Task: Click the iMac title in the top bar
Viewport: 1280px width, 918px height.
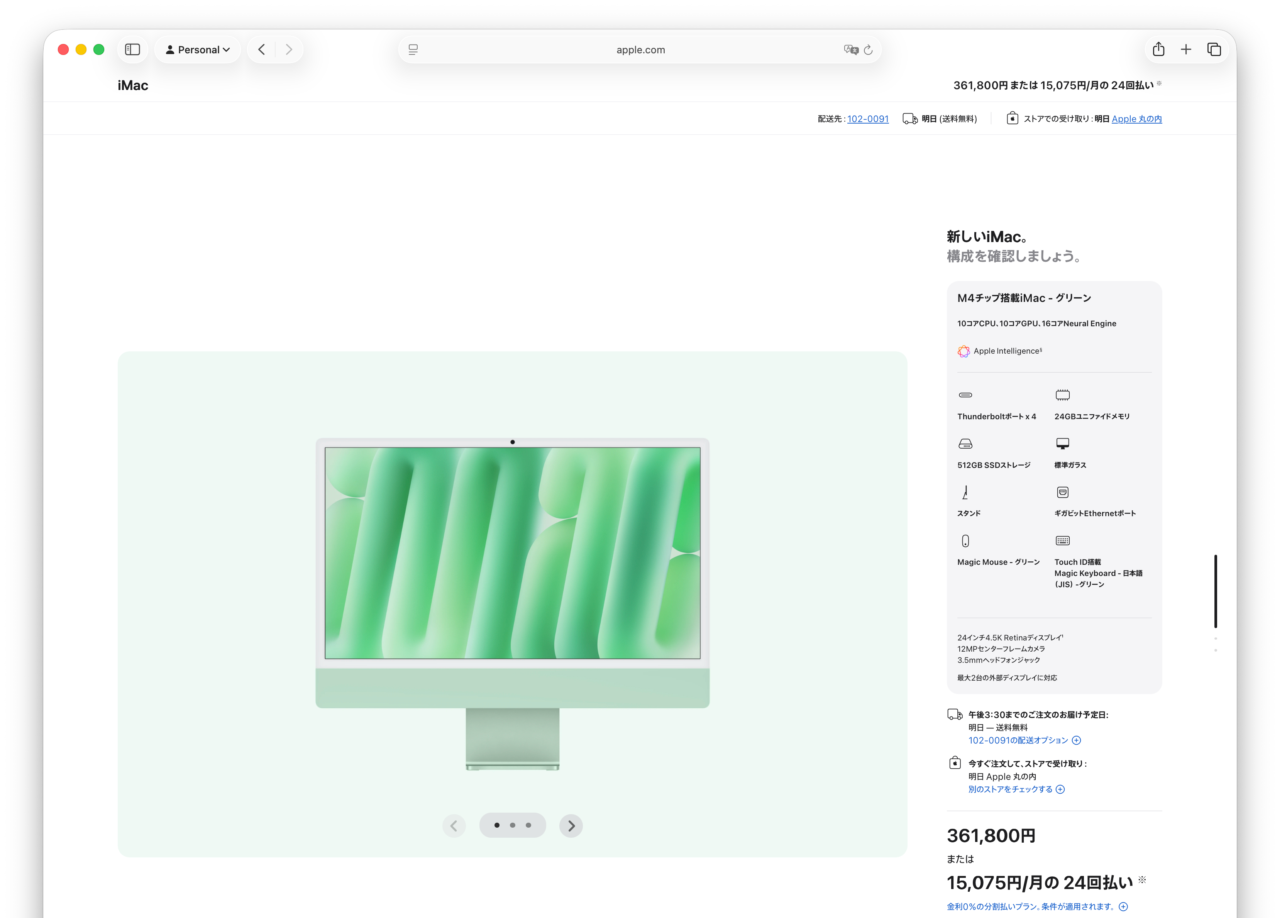Action: 133,85
